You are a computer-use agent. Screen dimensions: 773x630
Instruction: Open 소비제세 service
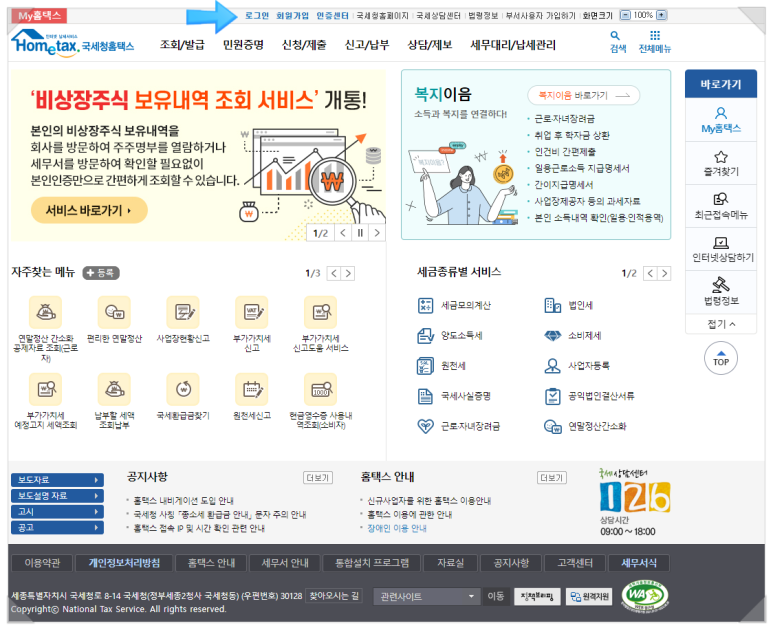tap(573, 336)
